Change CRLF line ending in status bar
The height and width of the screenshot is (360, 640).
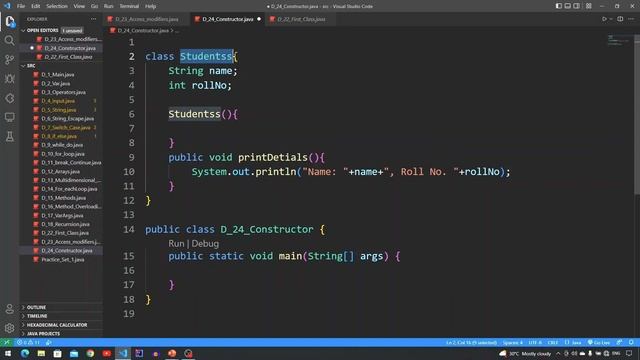tap(553, 342)
